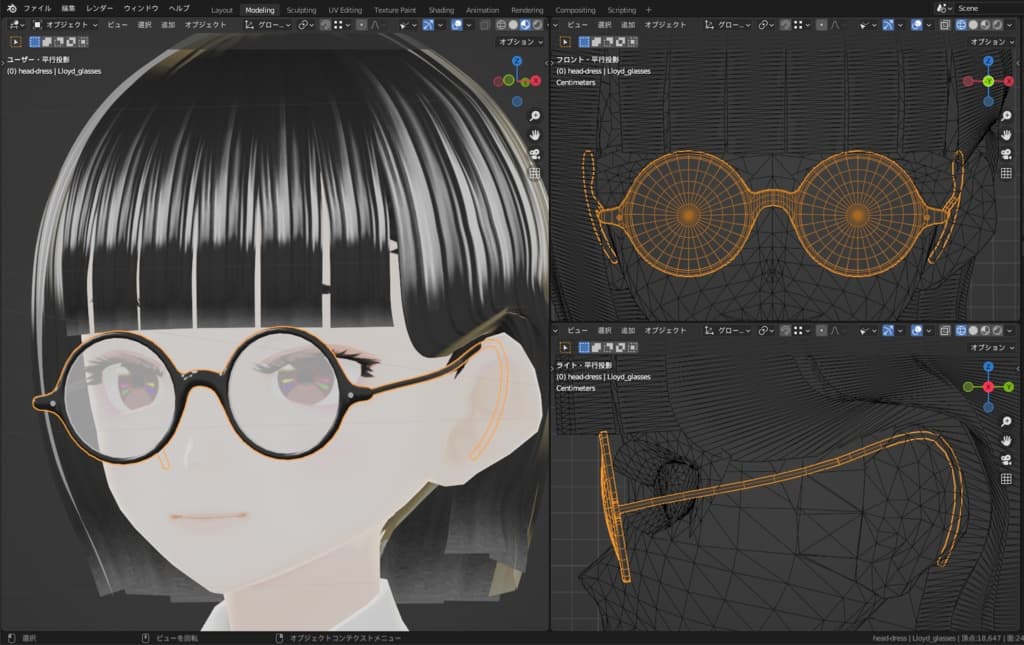
Task: Click the Blender logo icon in the menu bar
Action: tap(10, 8)
